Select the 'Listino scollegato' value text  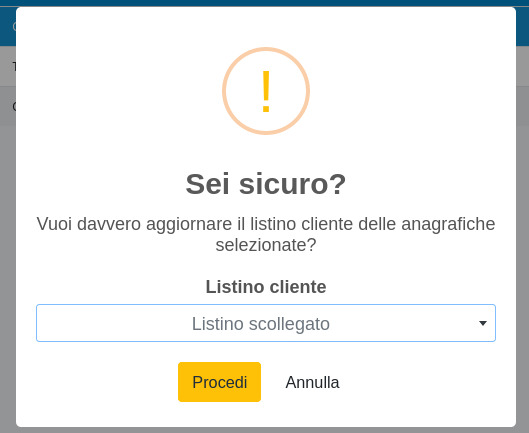tap(261, 324)
